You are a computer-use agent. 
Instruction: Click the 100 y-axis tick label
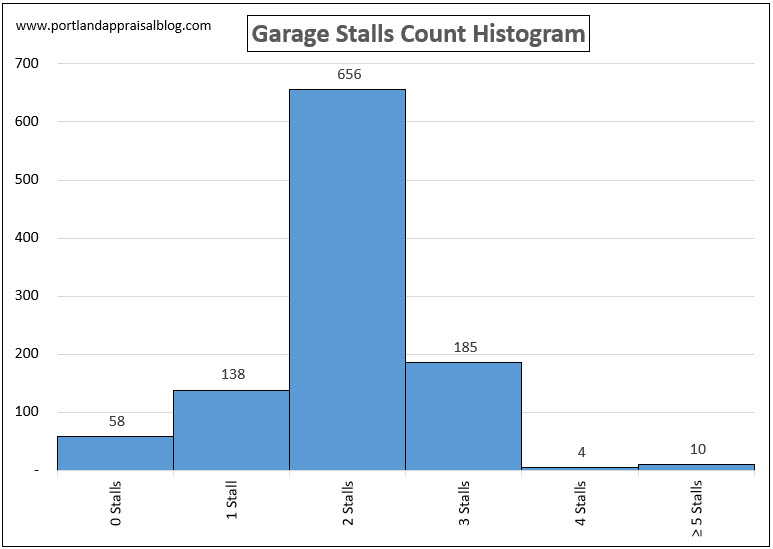coord(27,412)
